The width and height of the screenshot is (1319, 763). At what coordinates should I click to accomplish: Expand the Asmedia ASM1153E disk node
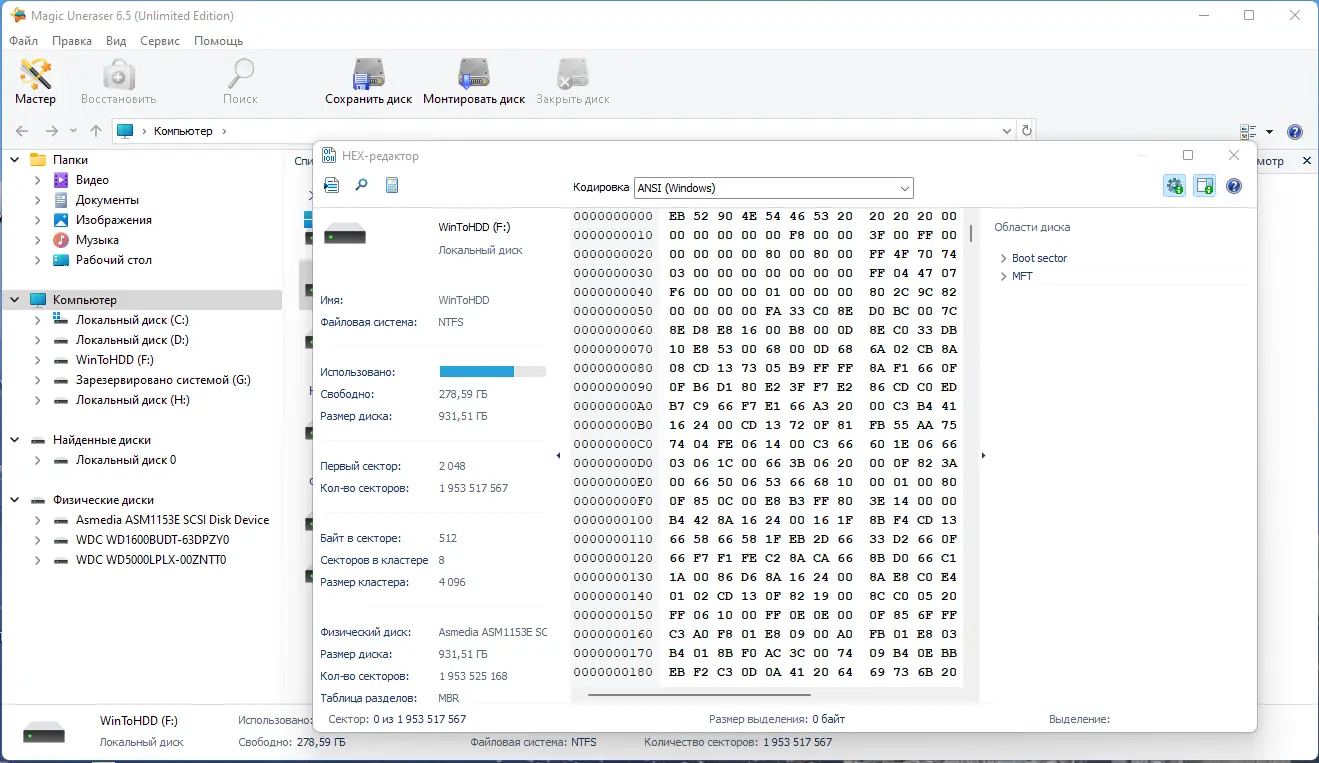tap(38, 520)
